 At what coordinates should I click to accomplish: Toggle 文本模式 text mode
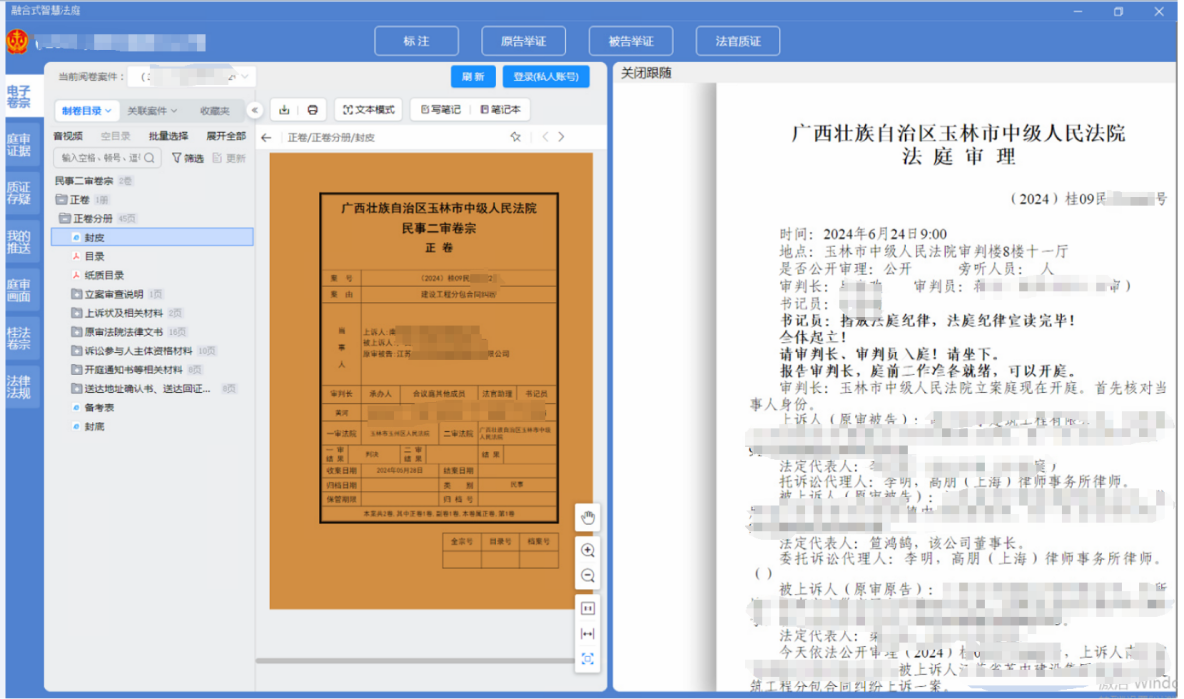coord(366,110)
